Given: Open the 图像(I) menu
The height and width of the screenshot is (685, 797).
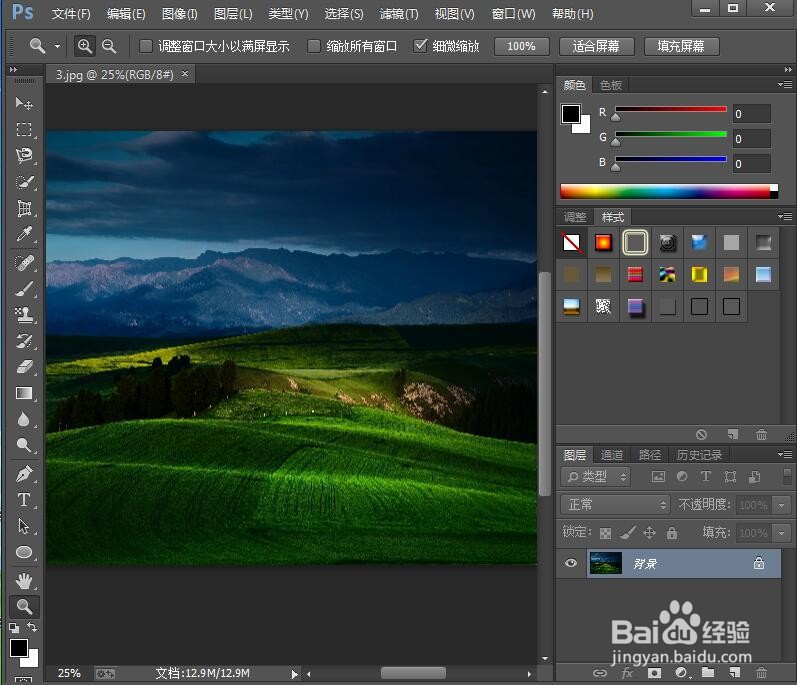Looking at the screenshot, I should pos(179,14).
